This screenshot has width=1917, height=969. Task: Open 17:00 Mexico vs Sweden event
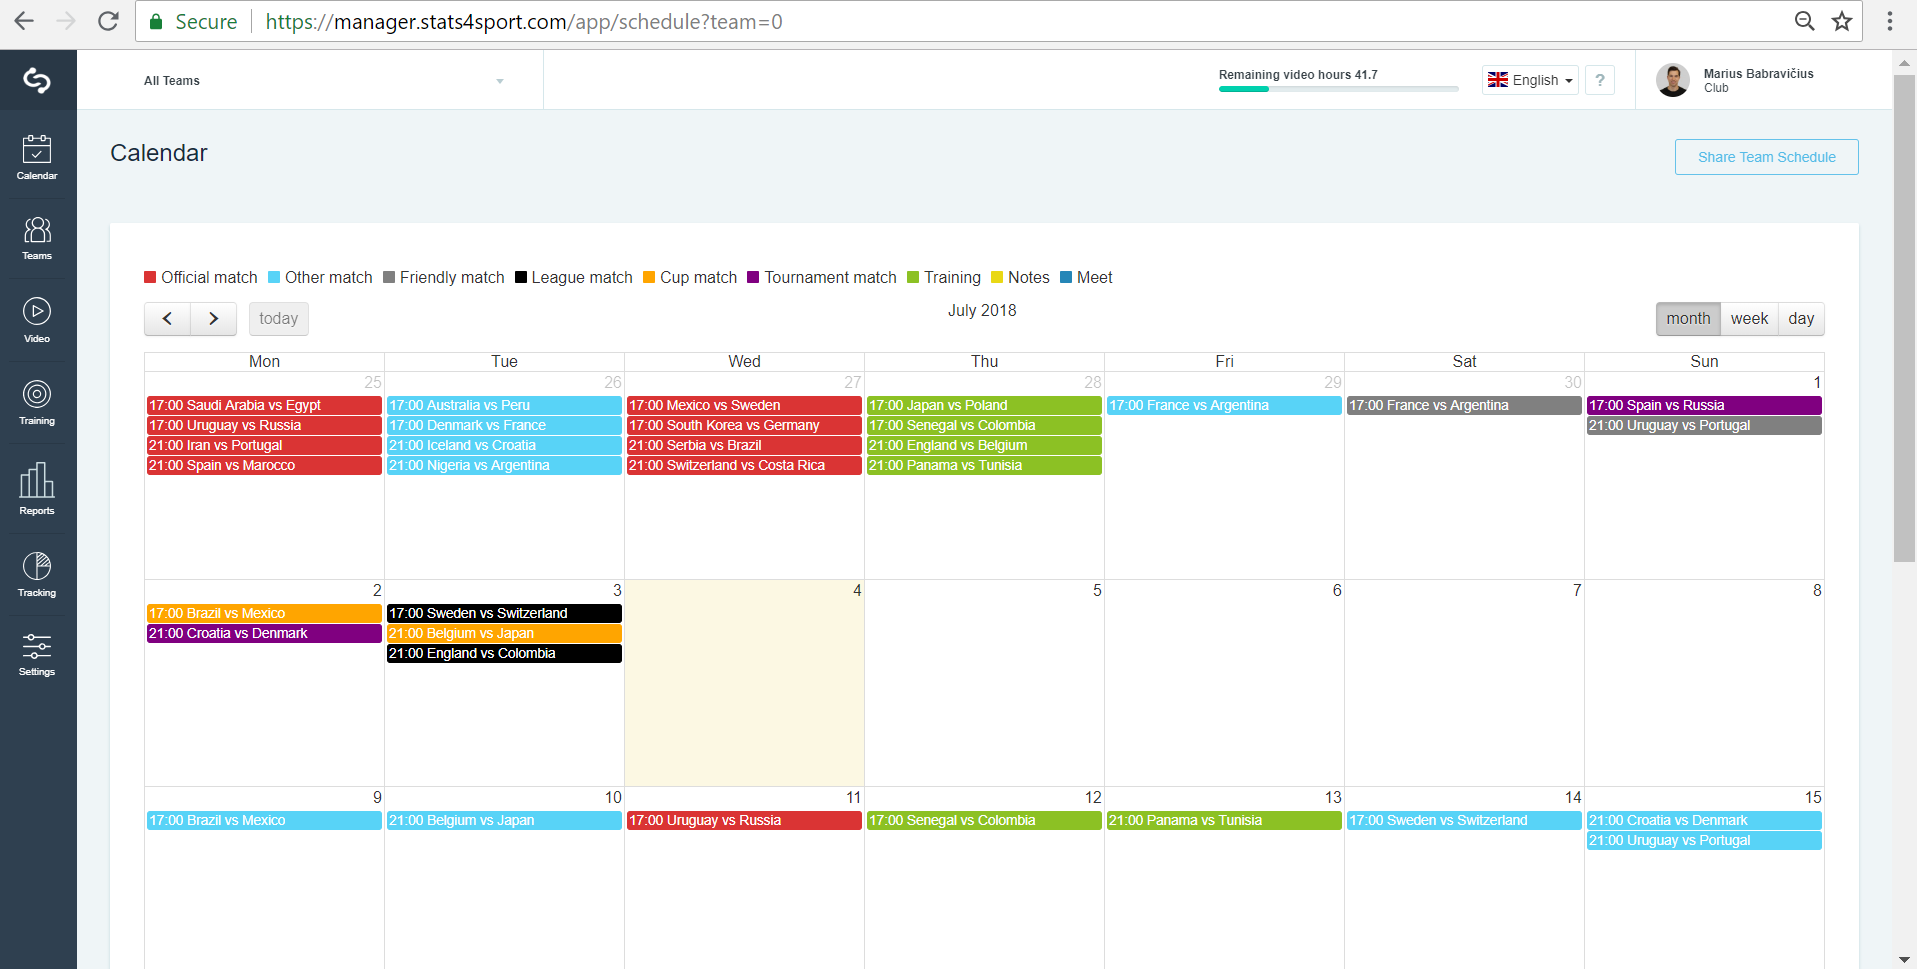click(744, 405)
